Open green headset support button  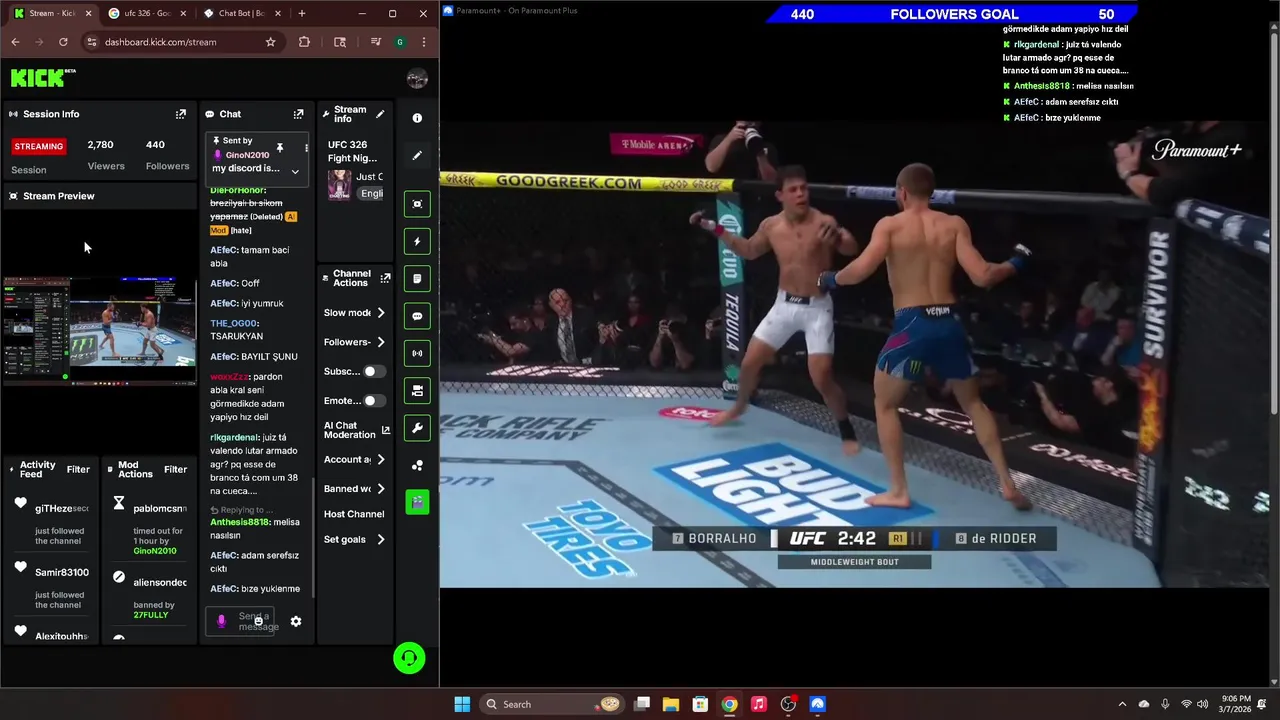(x=409, y=658)
